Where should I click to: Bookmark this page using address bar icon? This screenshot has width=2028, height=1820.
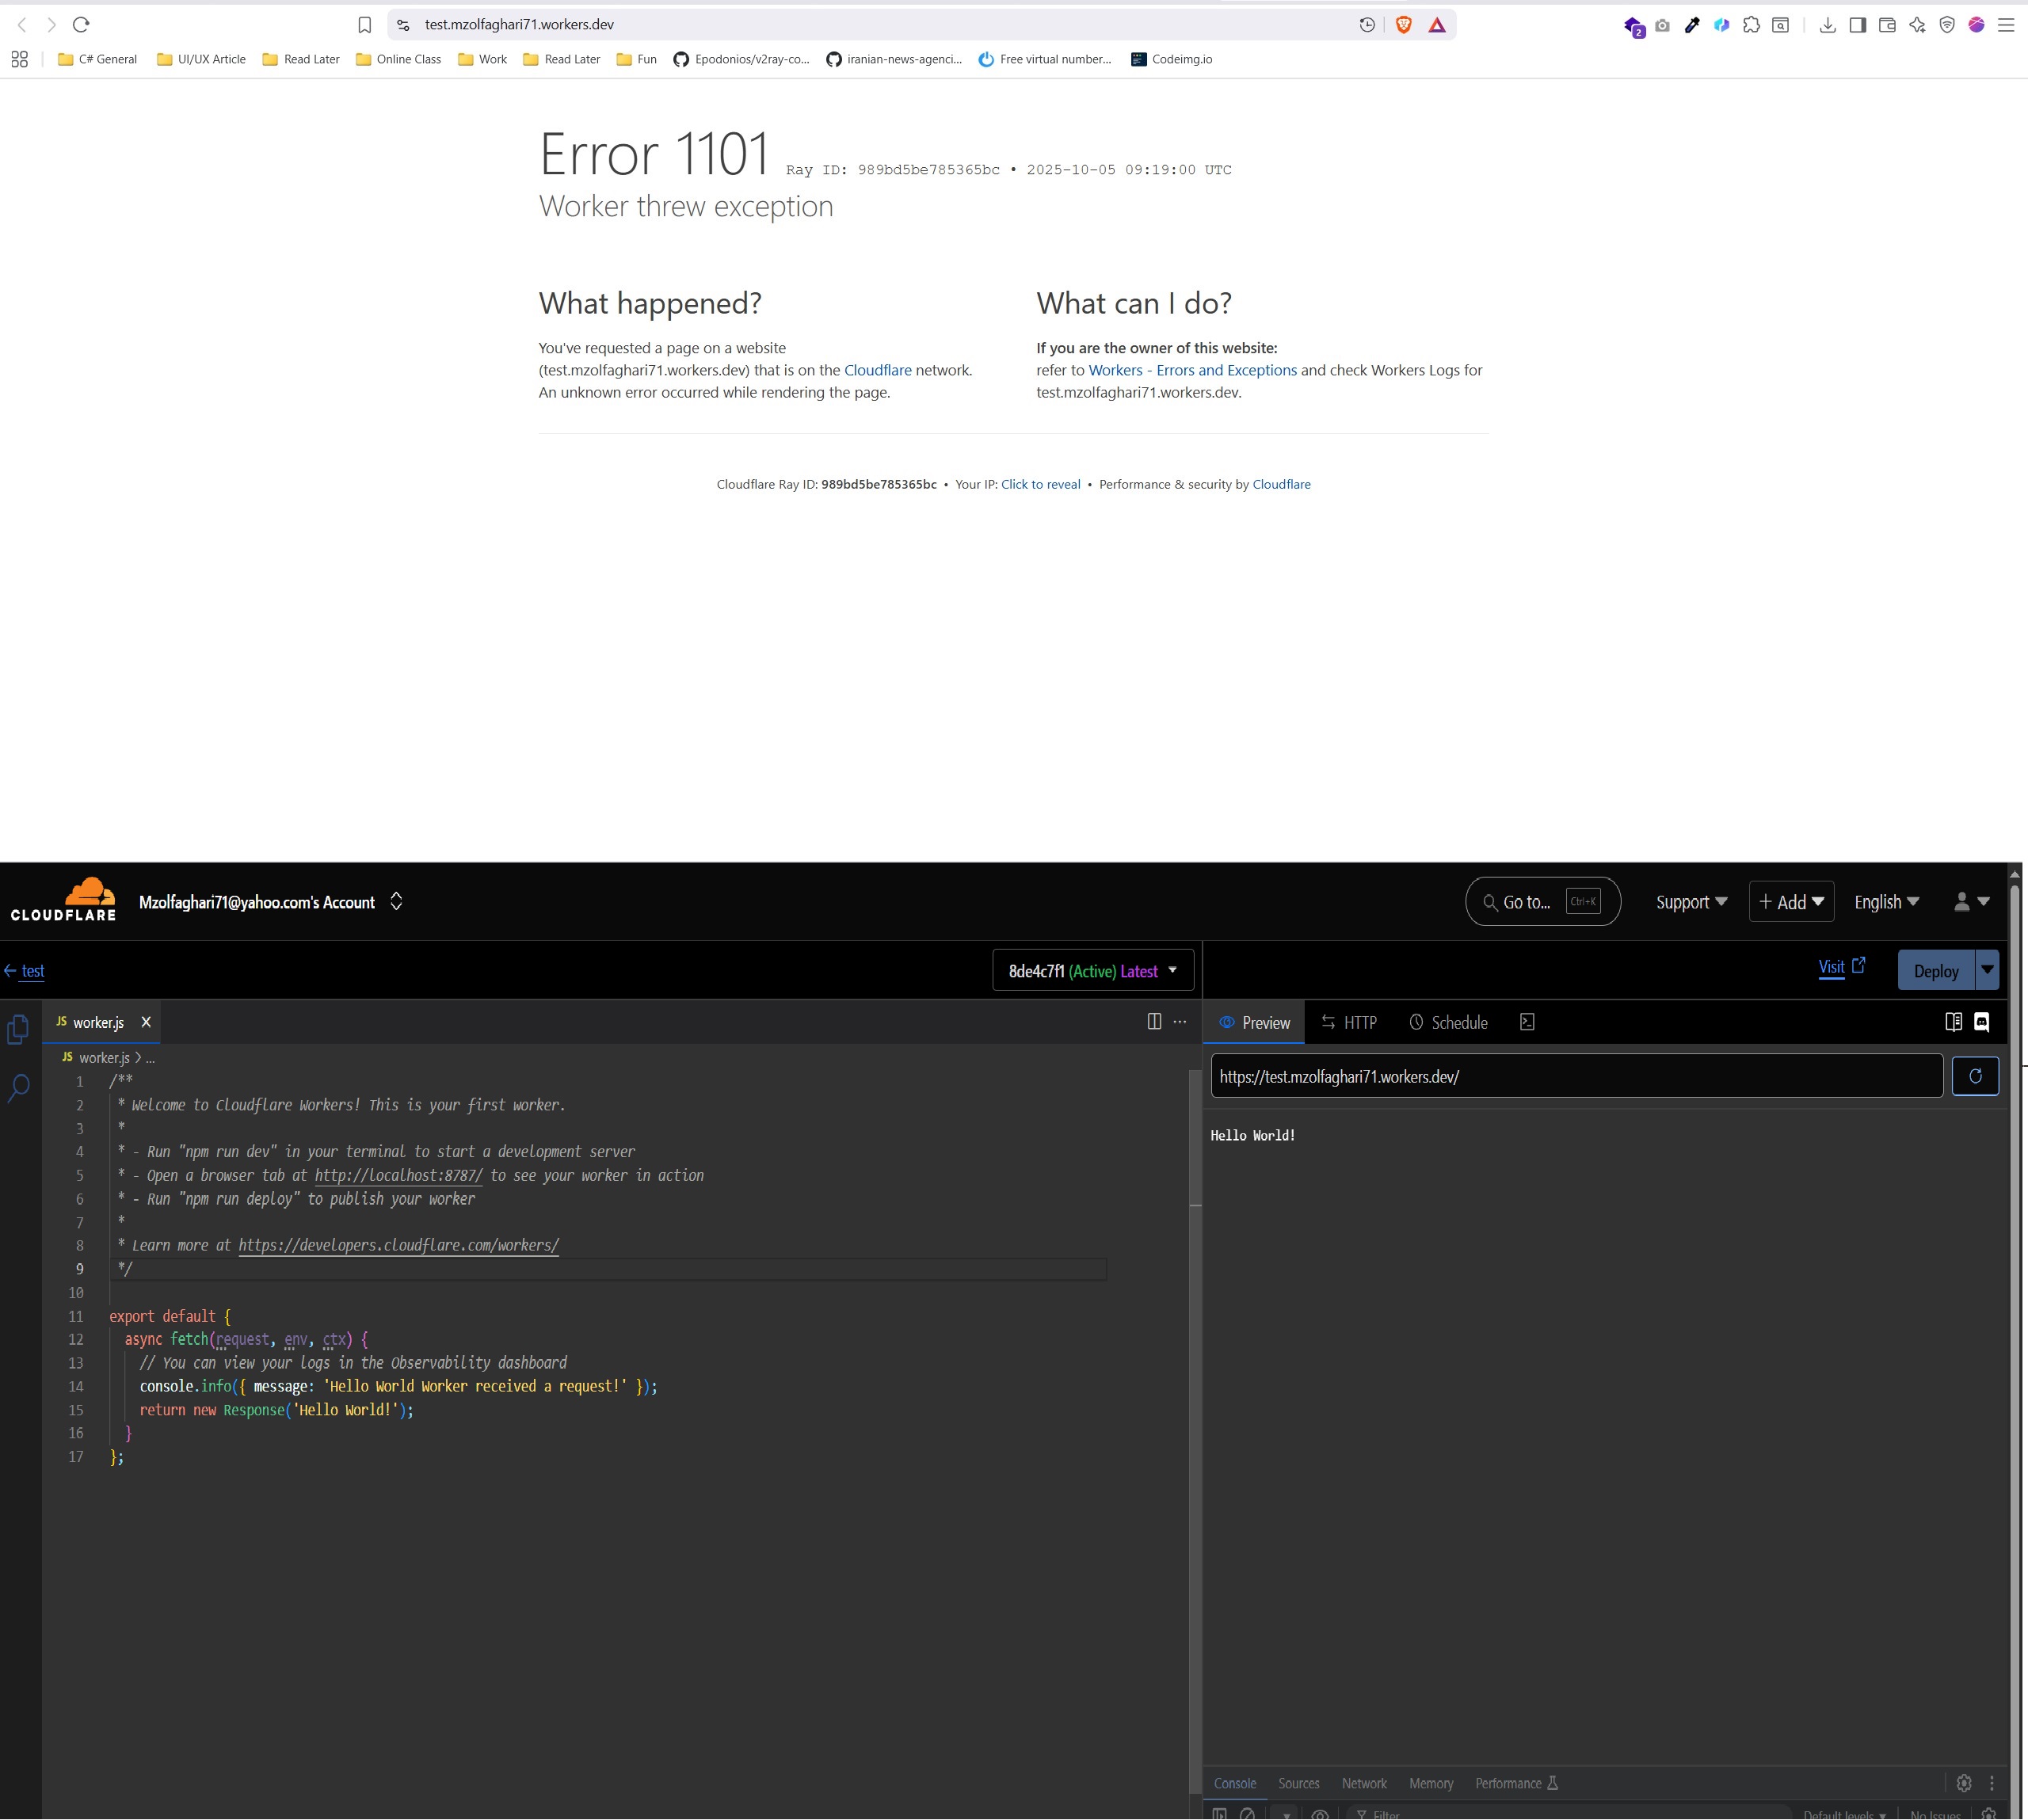click(365, 25)
